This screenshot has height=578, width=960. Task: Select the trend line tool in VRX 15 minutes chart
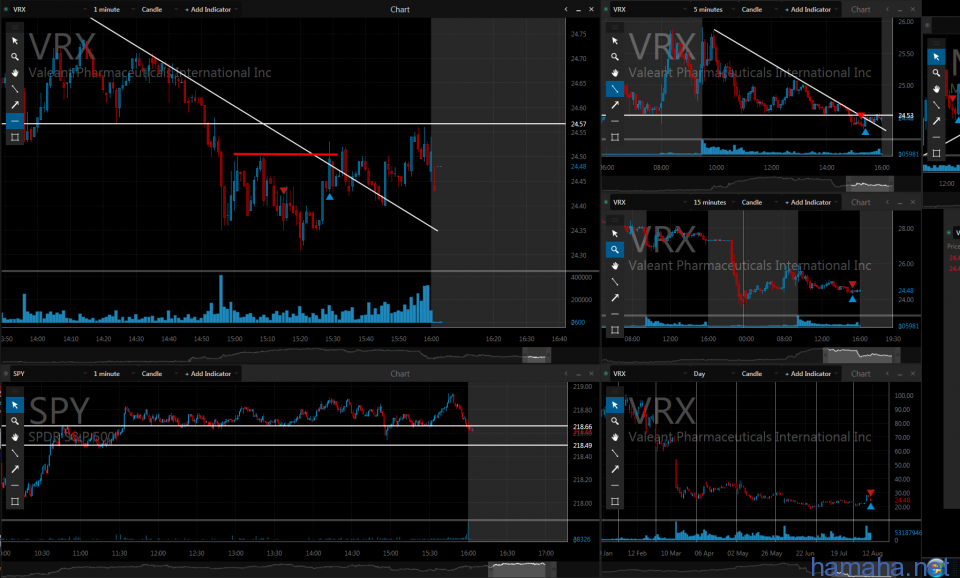pyautogui.click(x=615, y=282)
